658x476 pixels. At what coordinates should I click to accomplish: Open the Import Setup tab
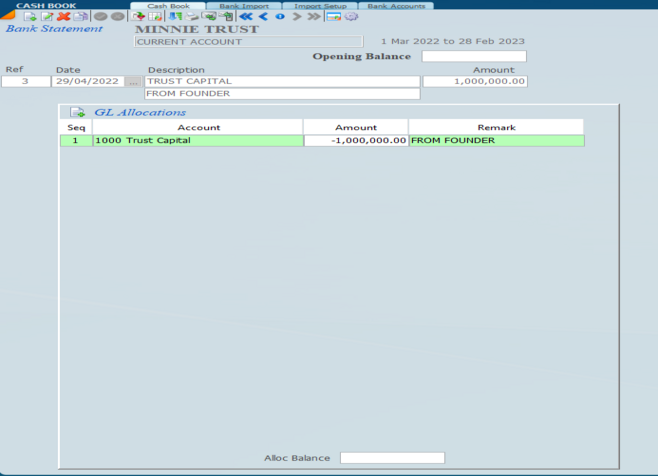point(320,6)
